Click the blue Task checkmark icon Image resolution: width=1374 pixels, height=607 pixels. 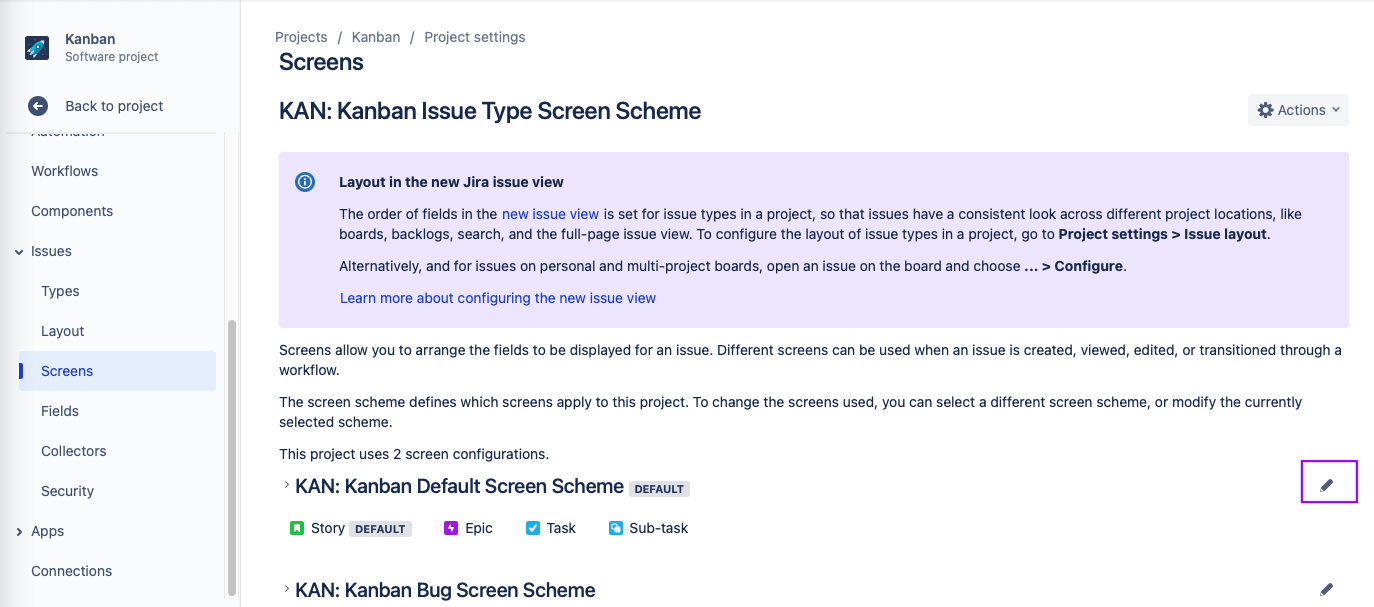click(x=533, y=528)
